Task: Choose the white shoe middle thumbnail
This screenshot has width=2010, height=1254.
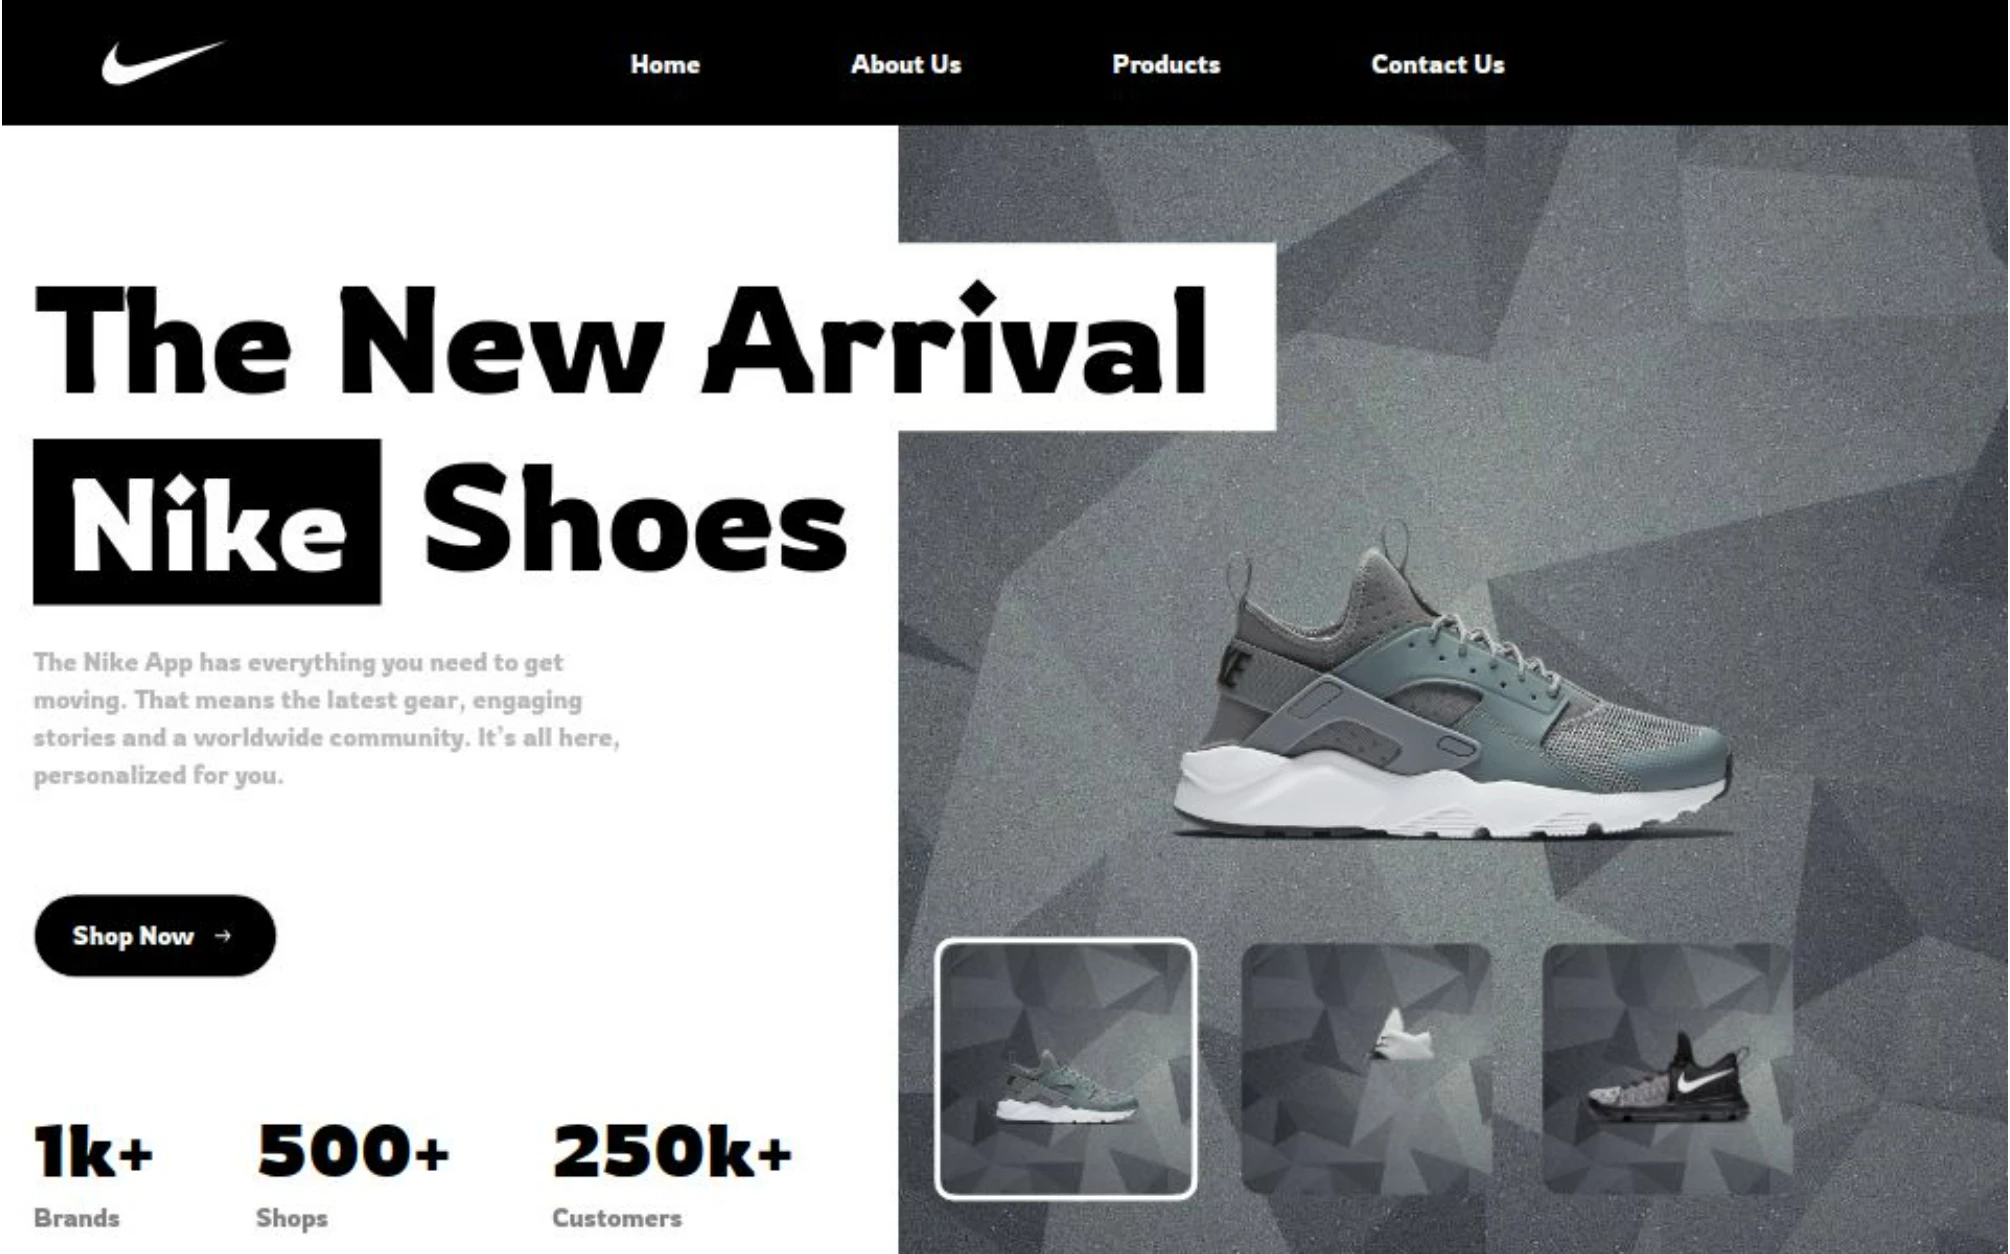Action: pos(1367,1069)
